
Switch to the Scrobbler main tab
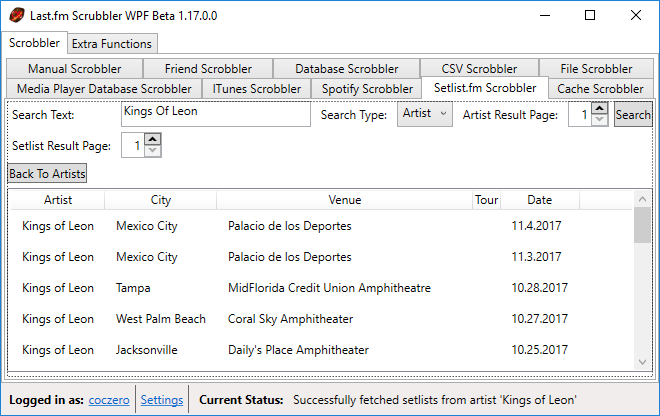[34, 43]
